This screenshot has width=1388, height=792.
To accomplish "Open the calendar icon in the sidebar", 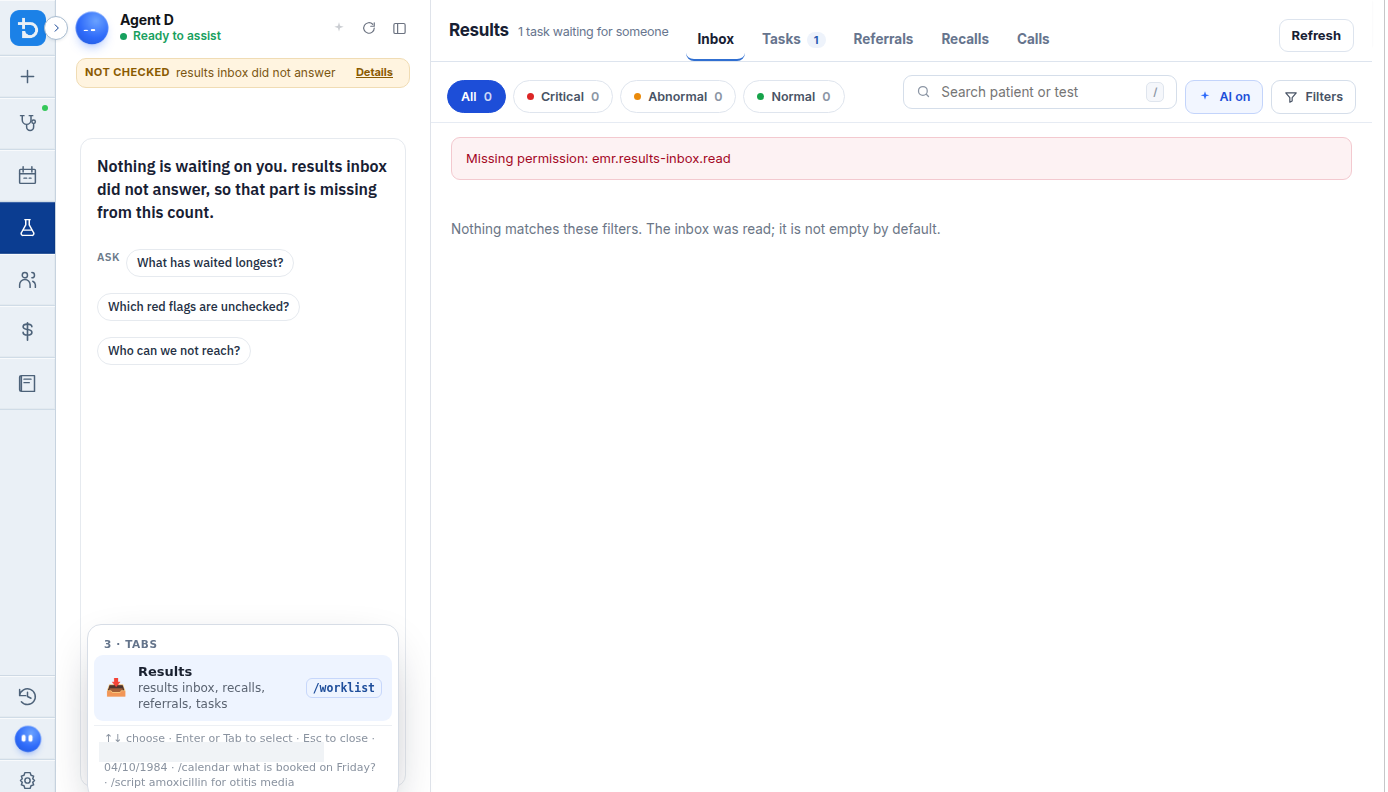I will tap(27, 176).
